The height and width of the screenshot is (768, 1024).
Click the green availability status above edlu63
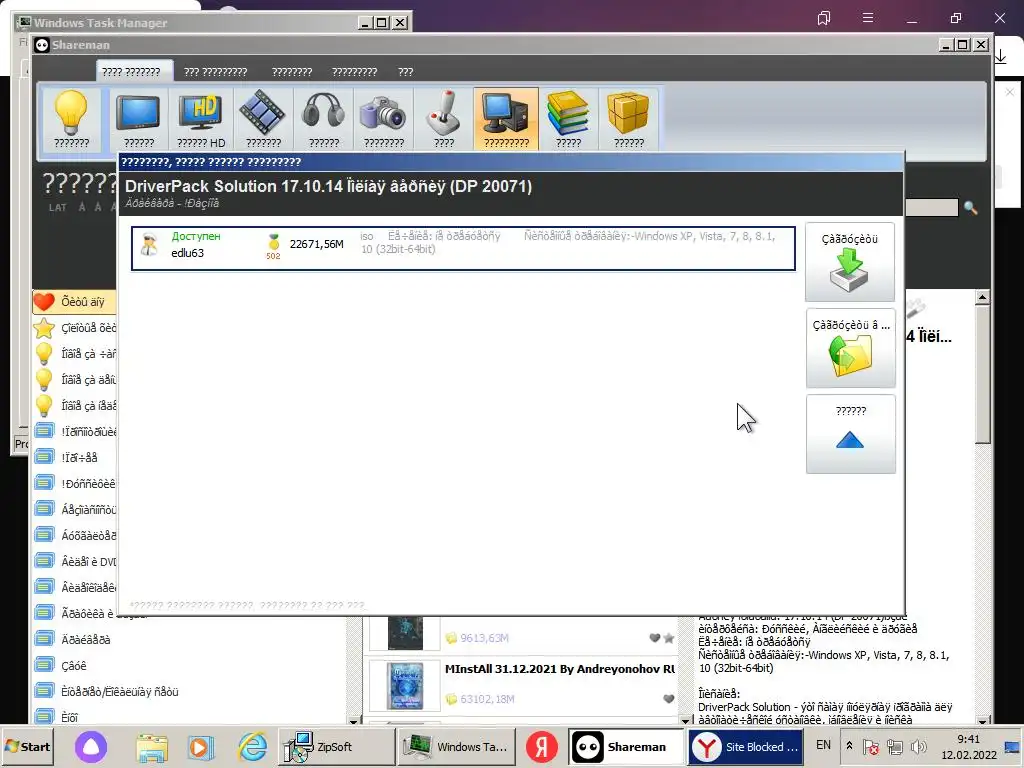coord(196,236)
